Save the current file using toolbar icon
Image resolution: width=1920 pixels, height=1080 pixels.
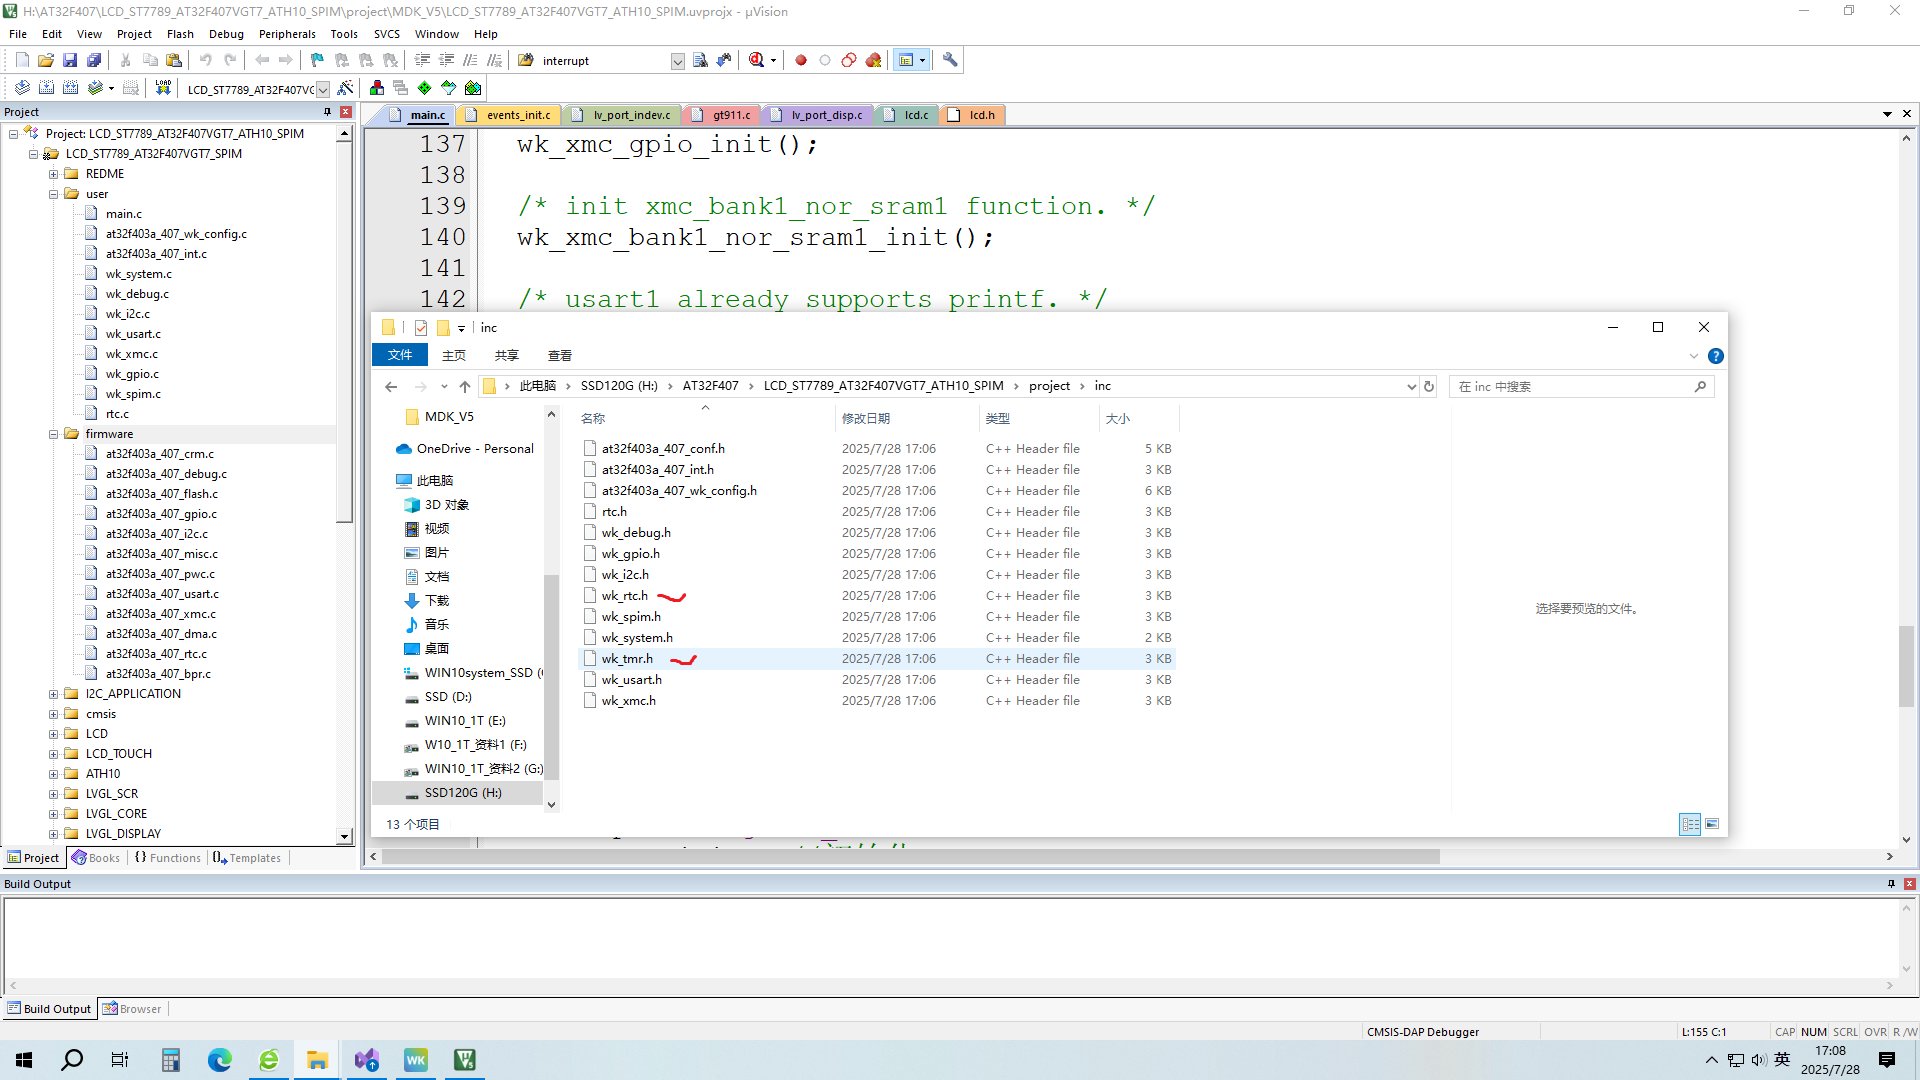(x=70, y=60)
